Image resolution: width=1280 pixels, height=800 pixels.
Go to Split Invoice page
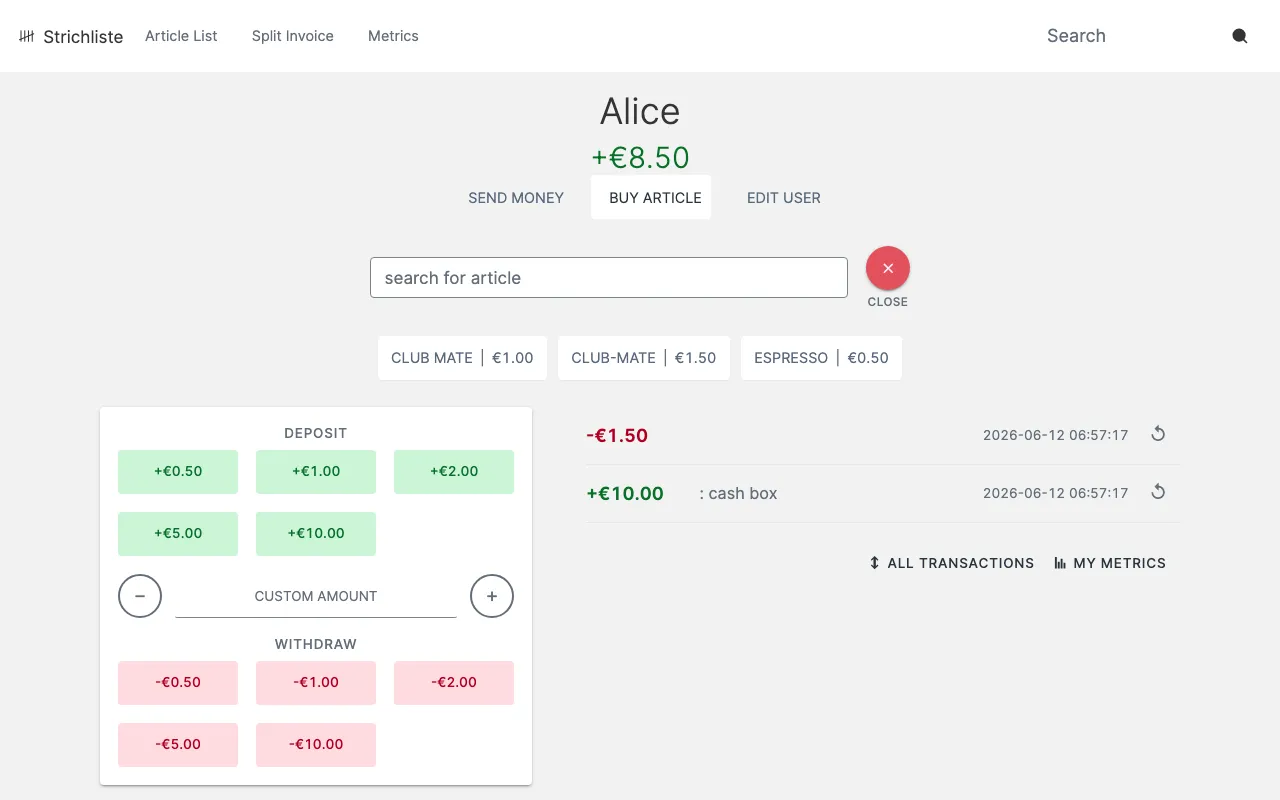click(x=293, y=36)
